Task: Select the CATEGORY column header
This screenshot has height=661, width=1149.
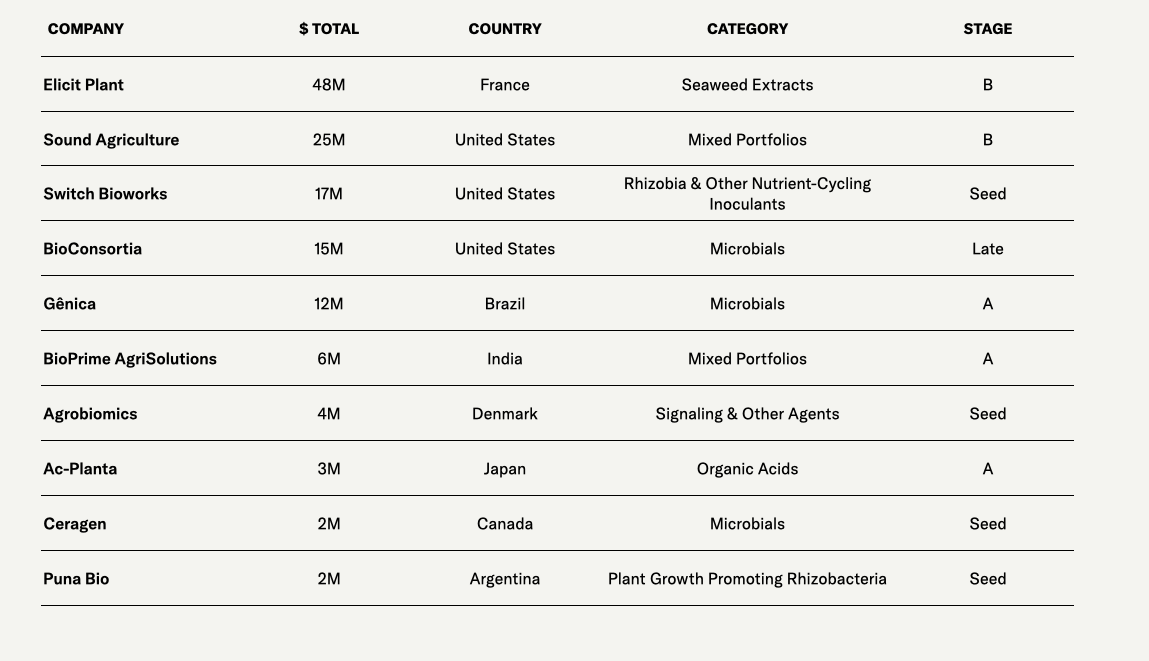Action: (x=747, y=29)
